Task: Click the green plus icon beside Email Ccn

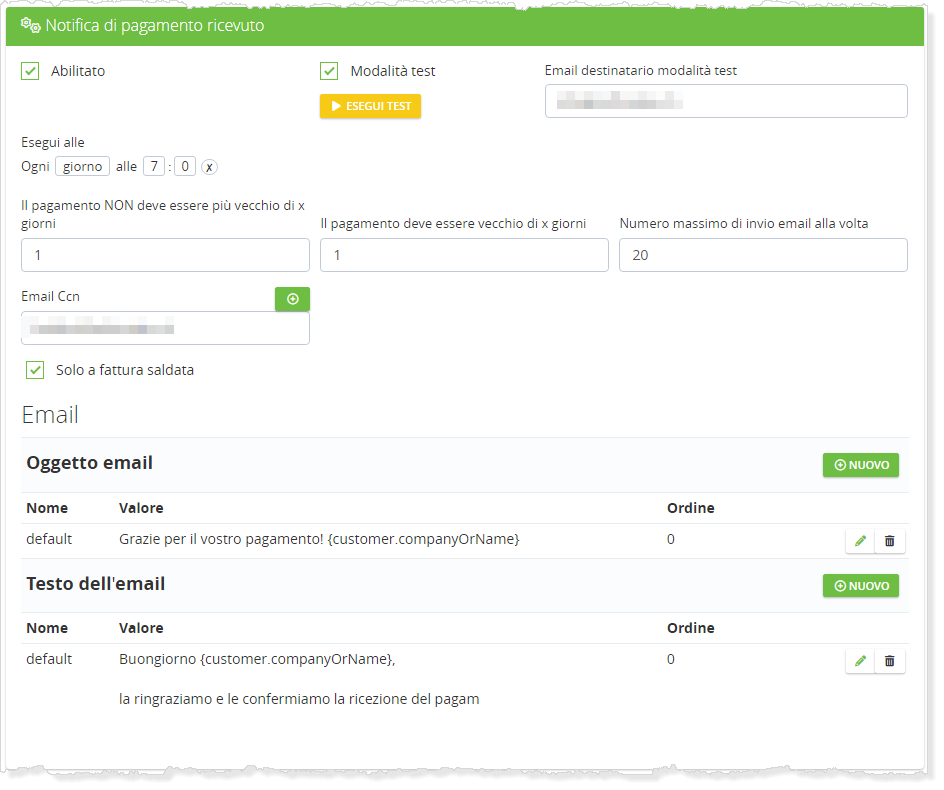Action: (x=292, y=299)
